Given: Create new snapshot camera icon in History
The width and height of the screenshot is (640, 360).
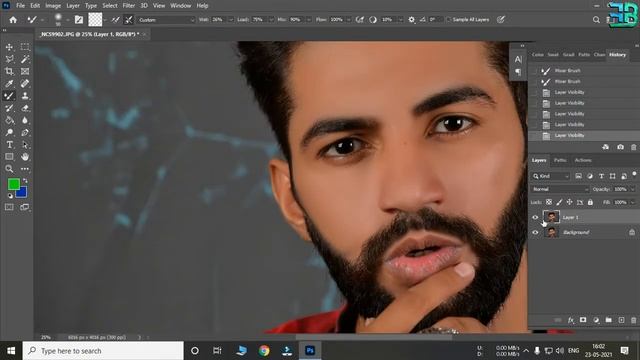Looking at the screenshot, I should (x=620, y=147).
